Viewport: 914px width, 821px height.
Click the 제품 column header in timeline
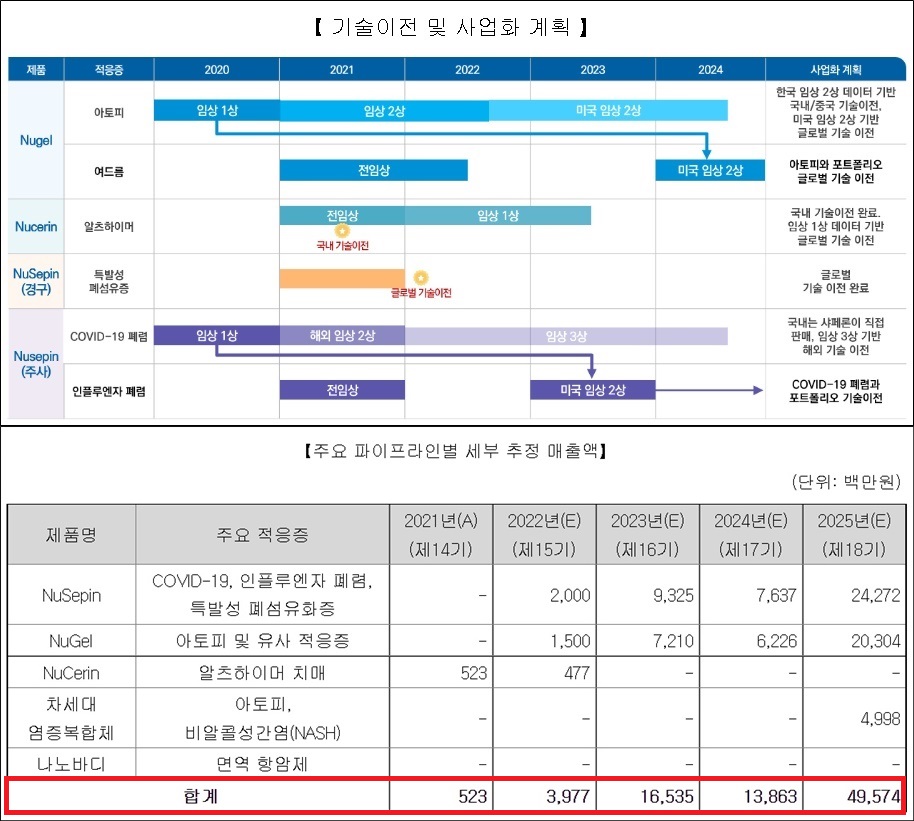[36, 69]
